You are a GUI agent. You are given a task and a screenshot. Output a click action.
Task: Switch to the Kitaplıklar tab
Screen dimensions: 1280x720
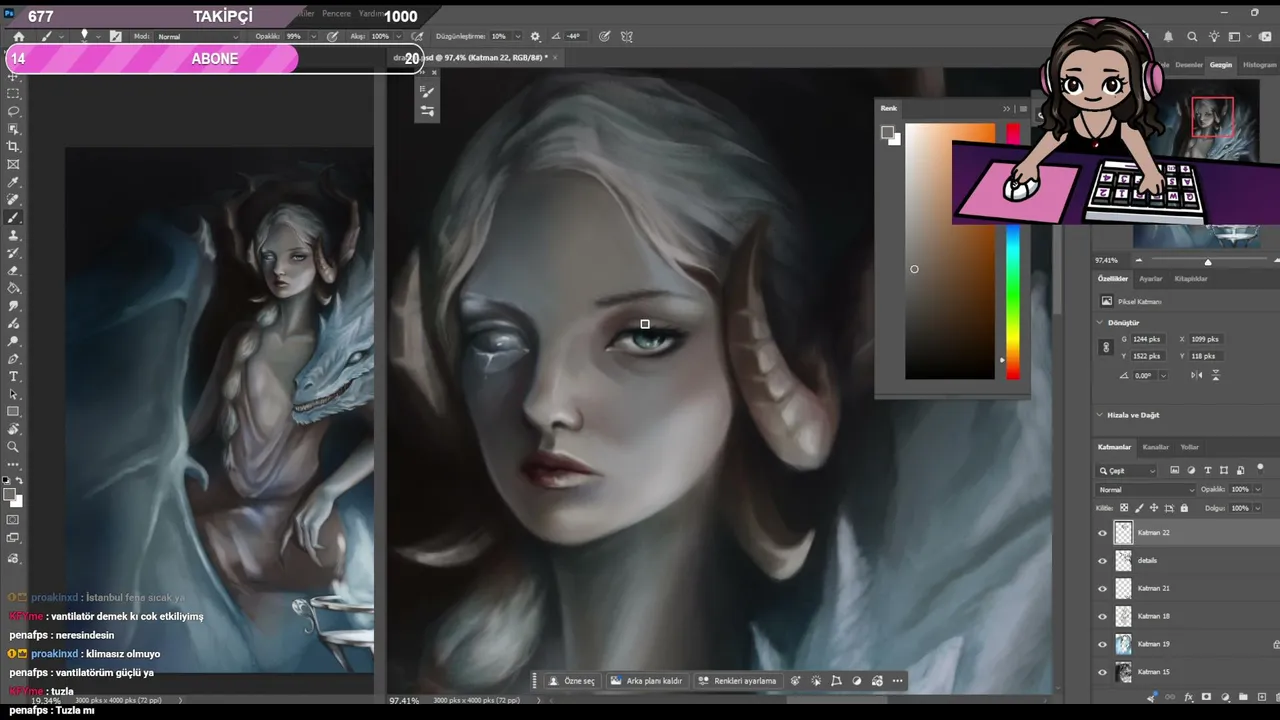[x=1191, y=279]
